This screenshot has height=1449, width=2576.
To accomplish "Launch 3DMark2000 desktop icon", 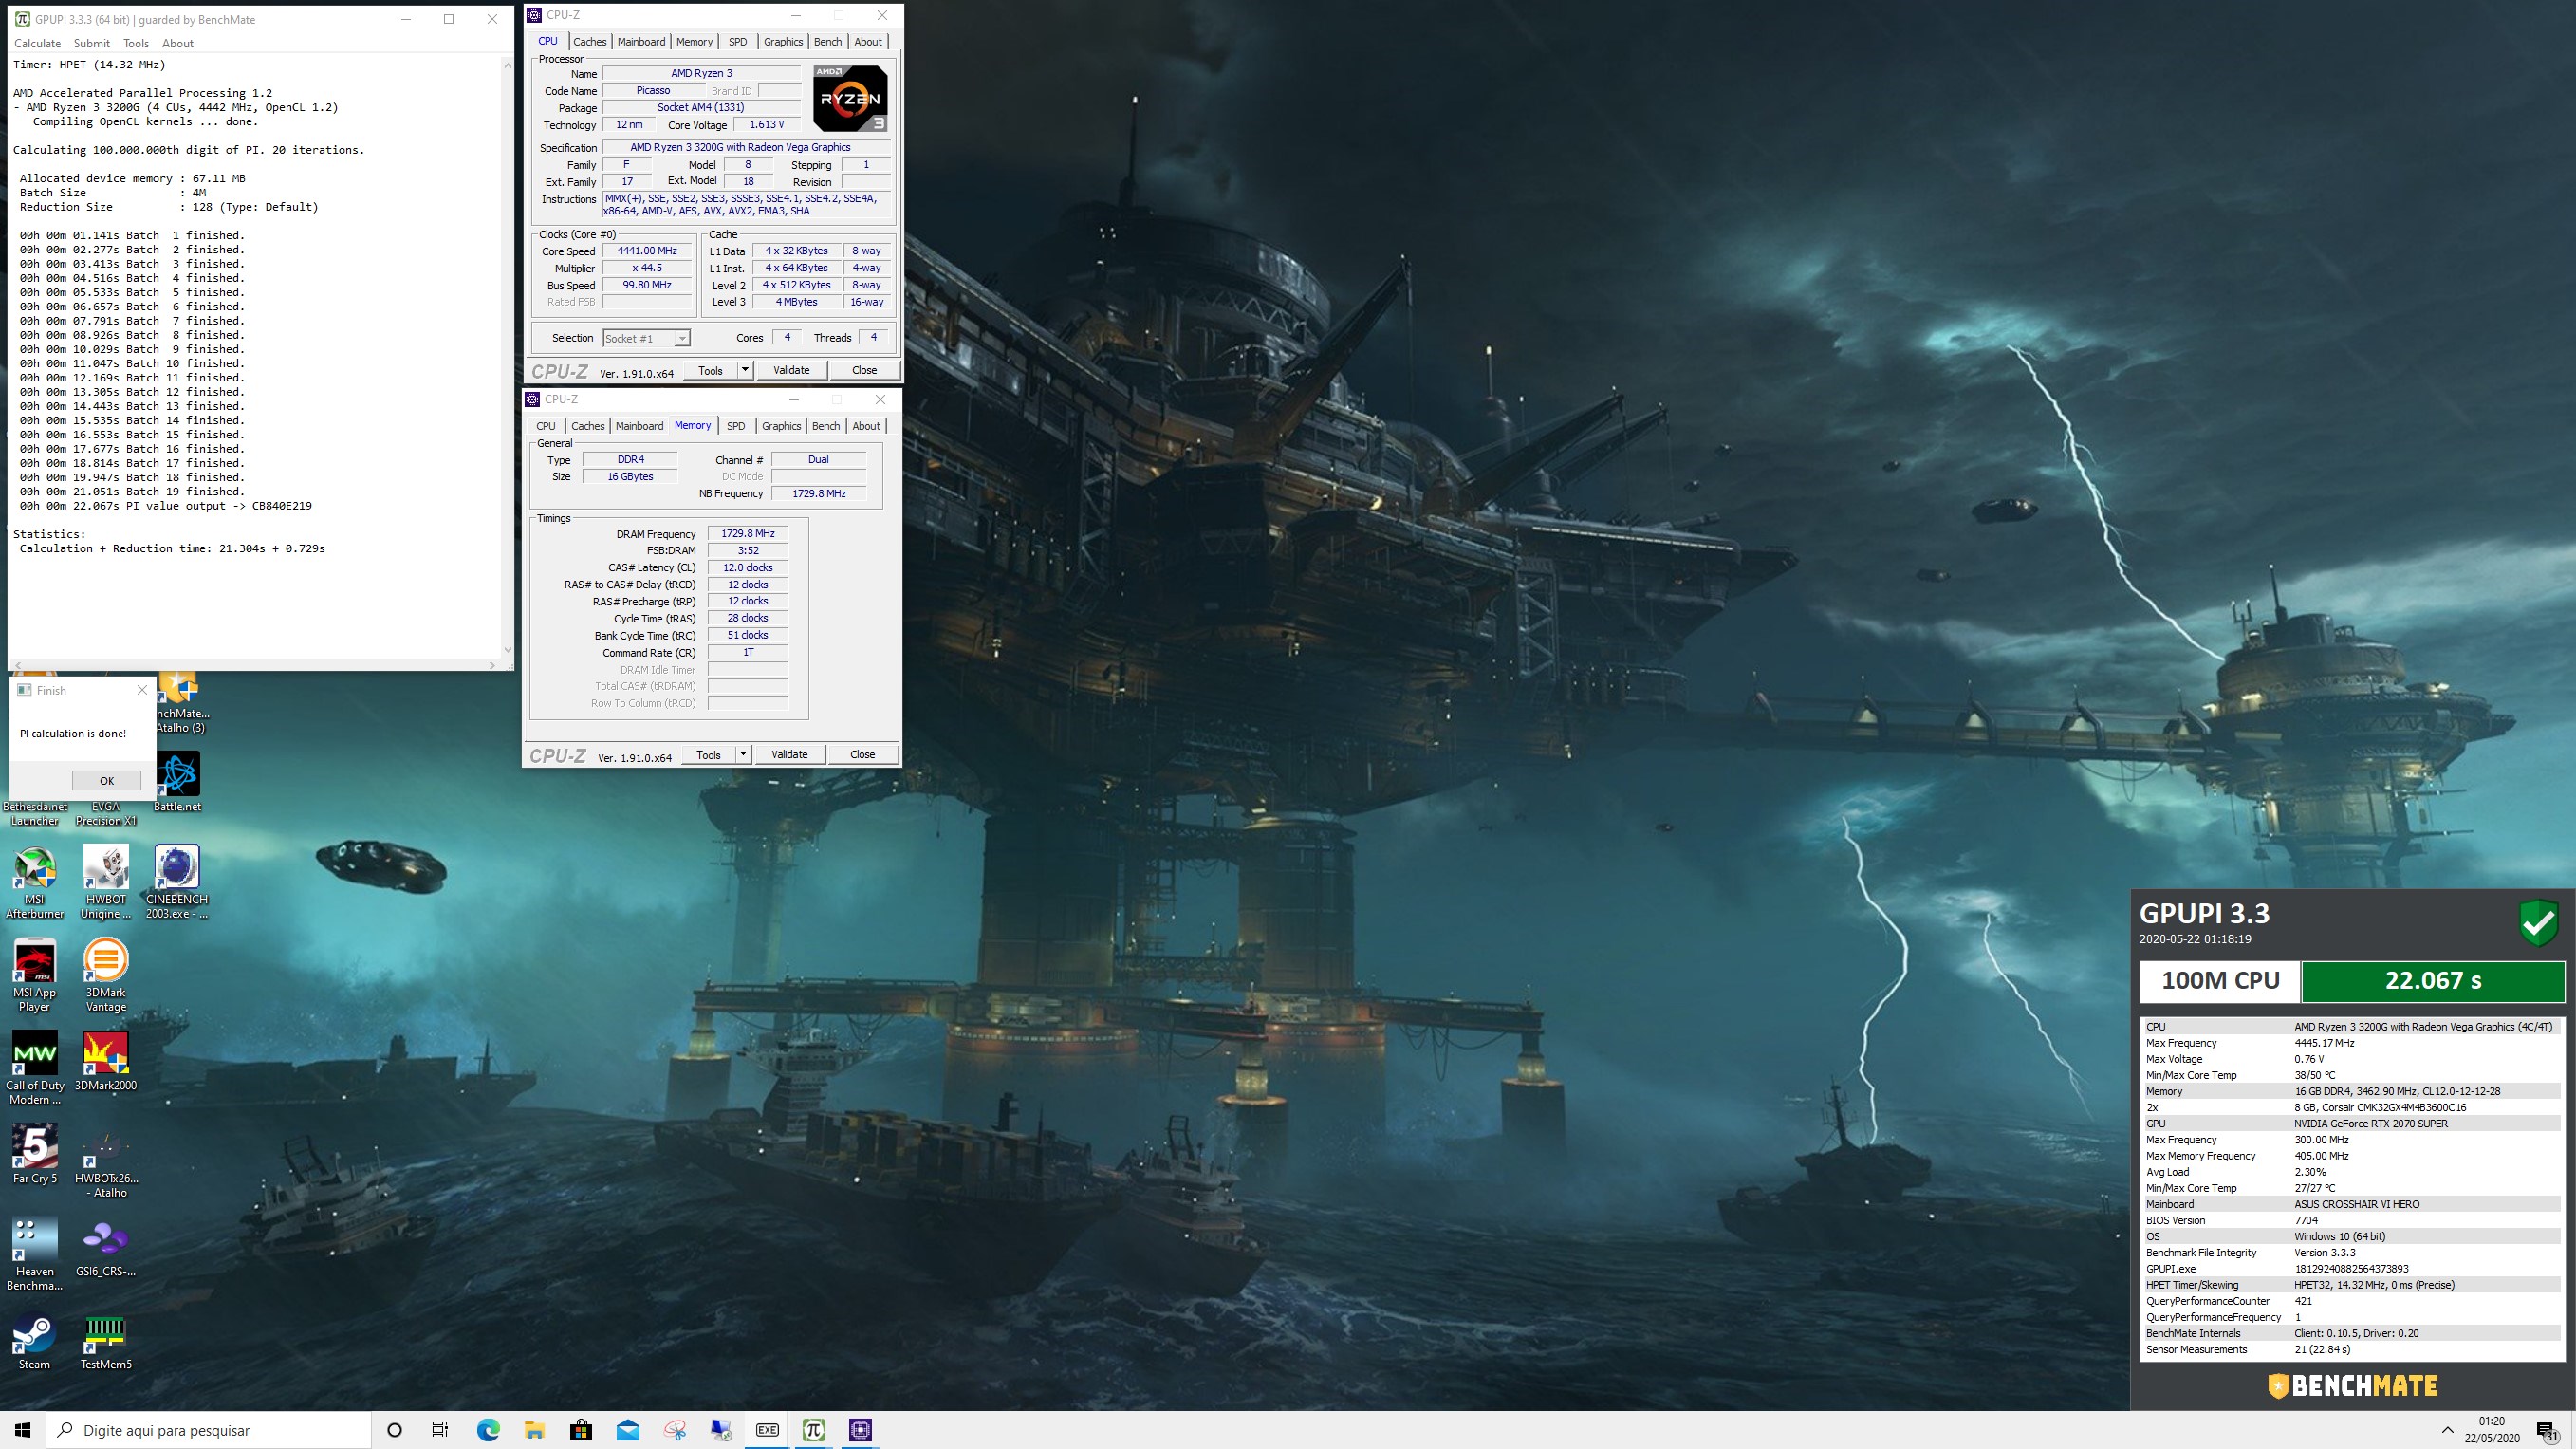I will tap(106, 1062).
